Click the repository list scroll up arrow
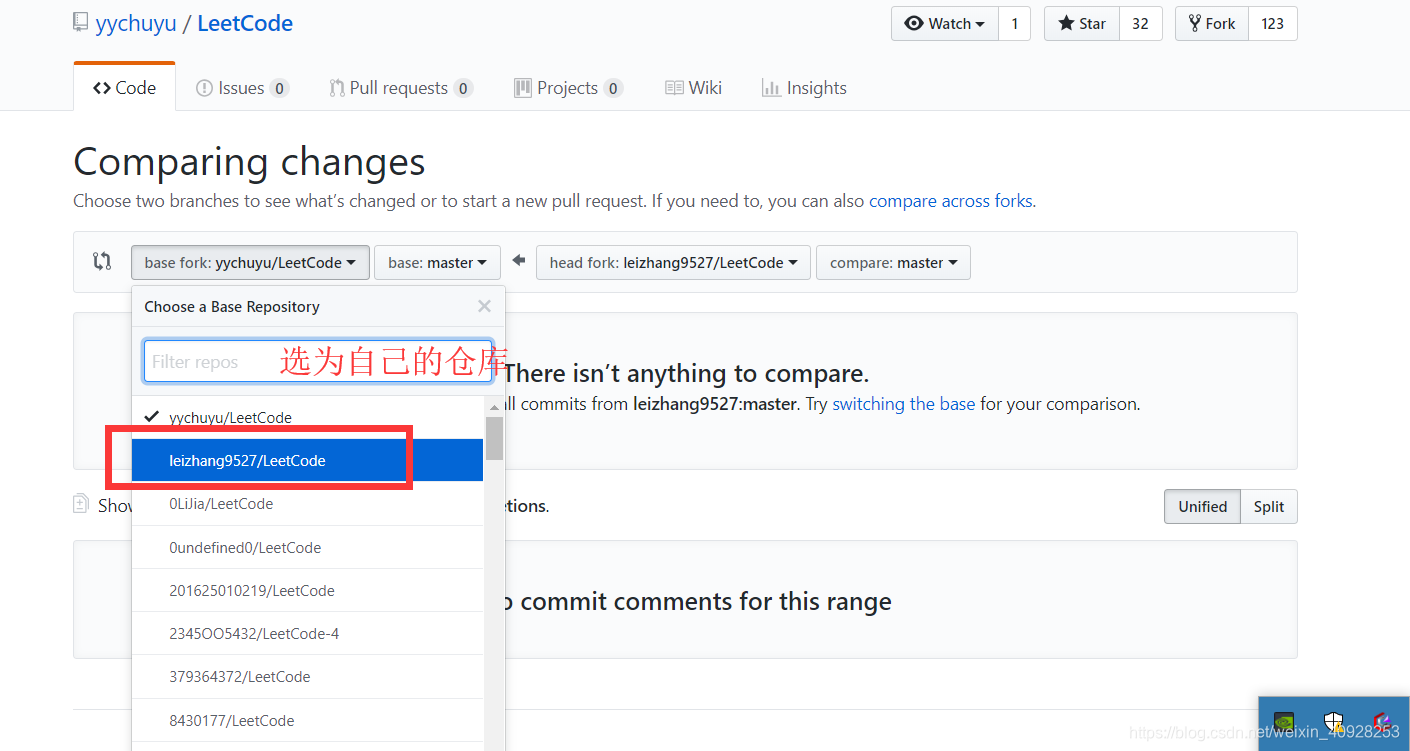Image resolution: width=1410 pixels, height=751 pixels. point(494,406)
